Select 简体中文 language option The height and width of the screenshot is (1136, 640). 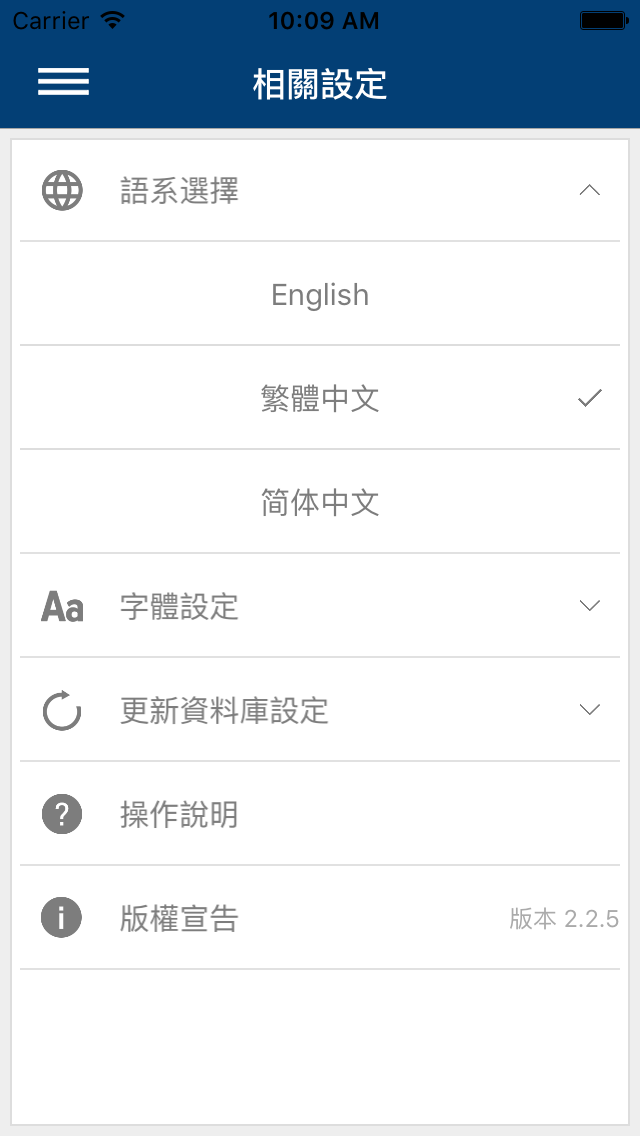(320, 501)
